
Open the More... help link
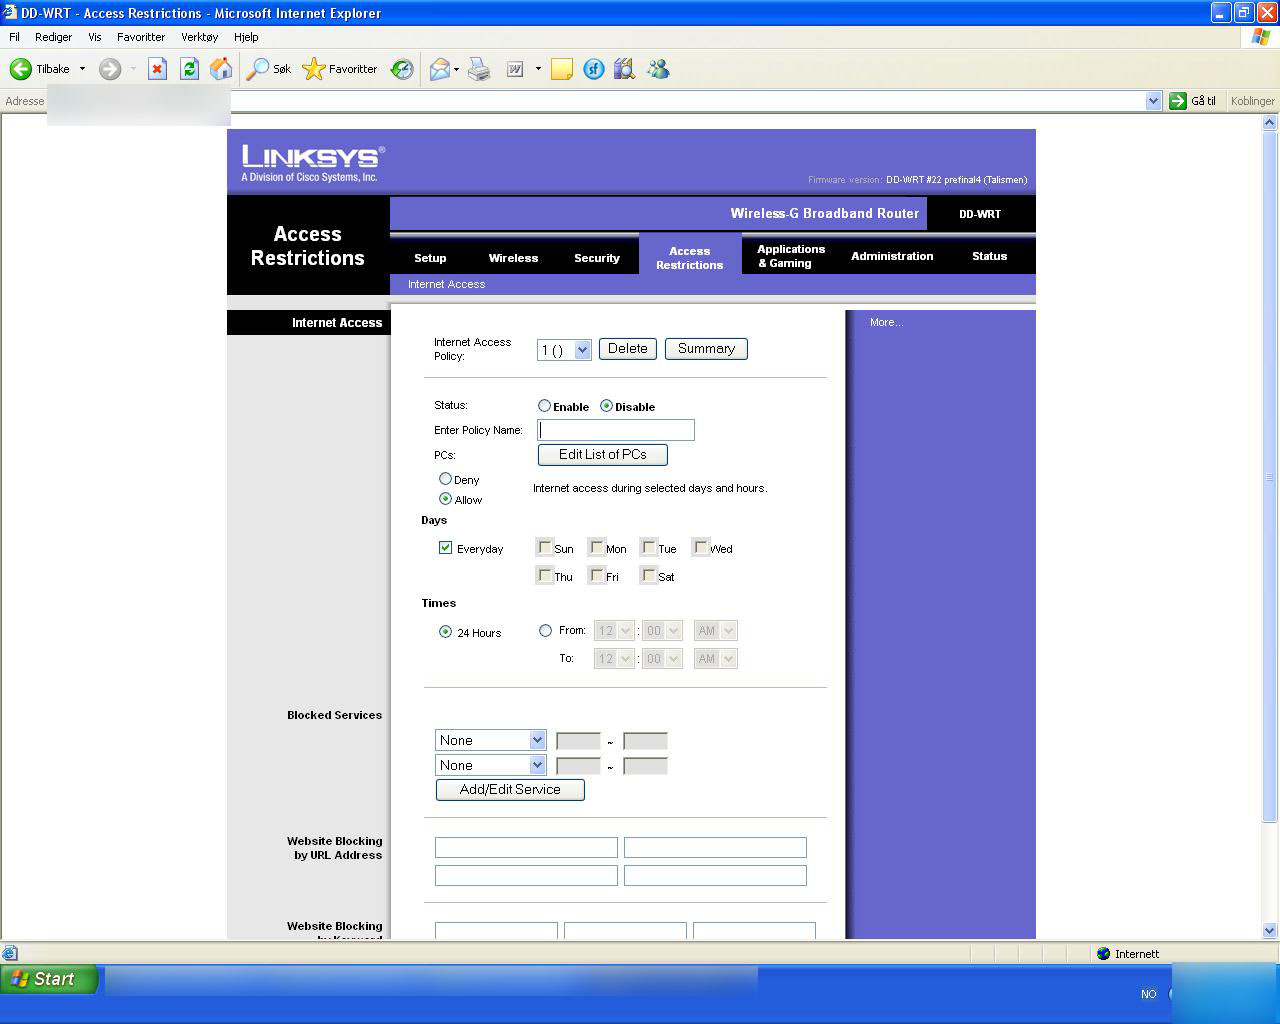click(x=886, y=322)
